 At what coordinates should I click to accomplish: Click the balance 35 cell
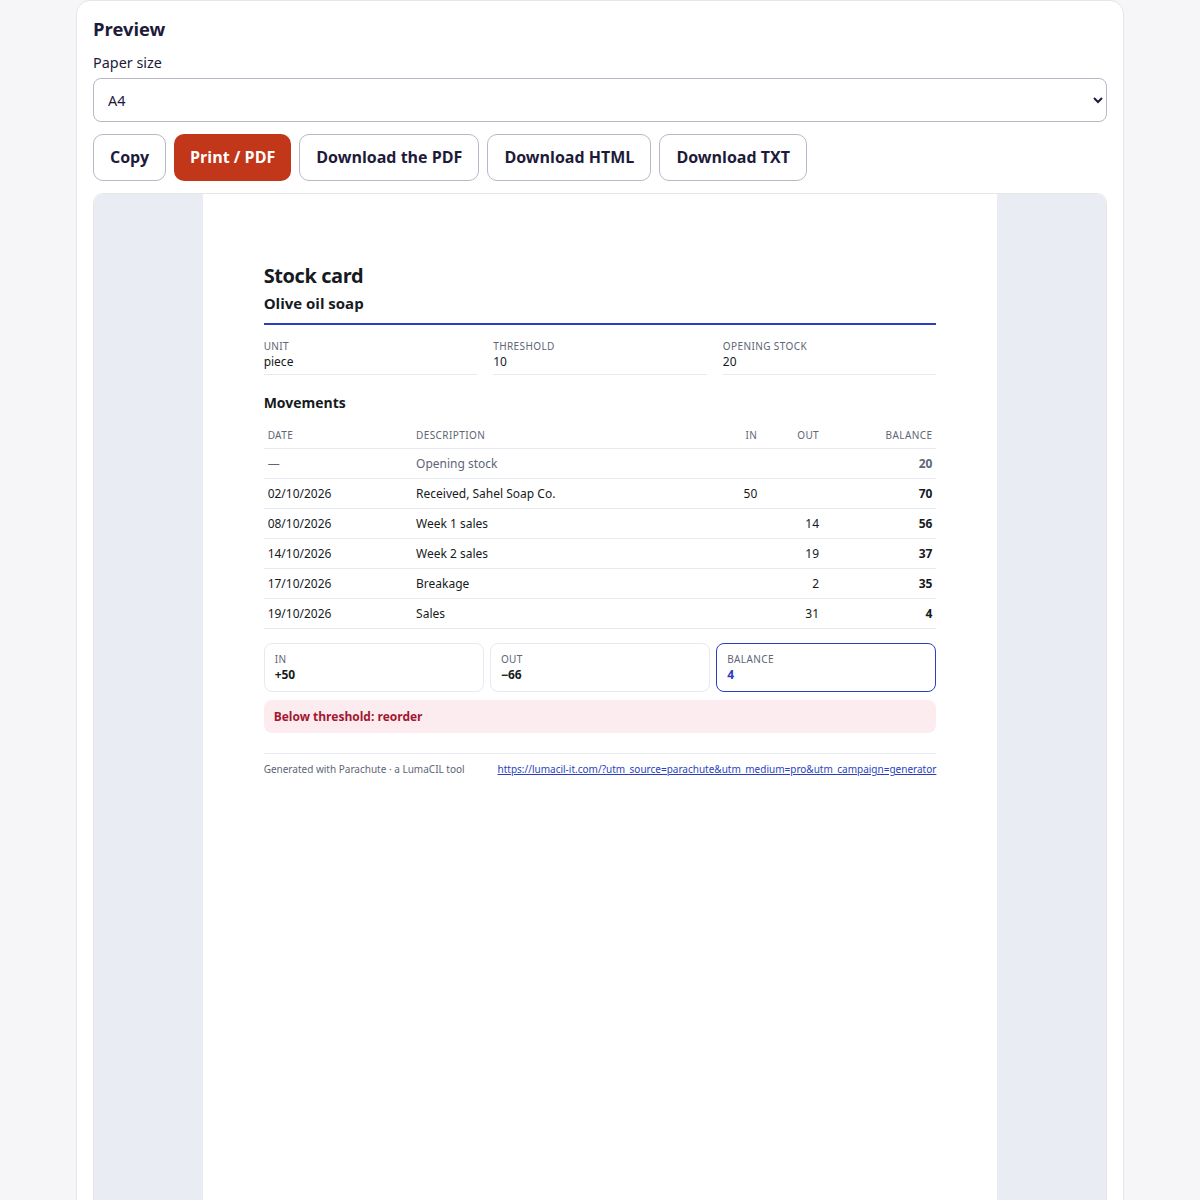(x=925, y=584)
